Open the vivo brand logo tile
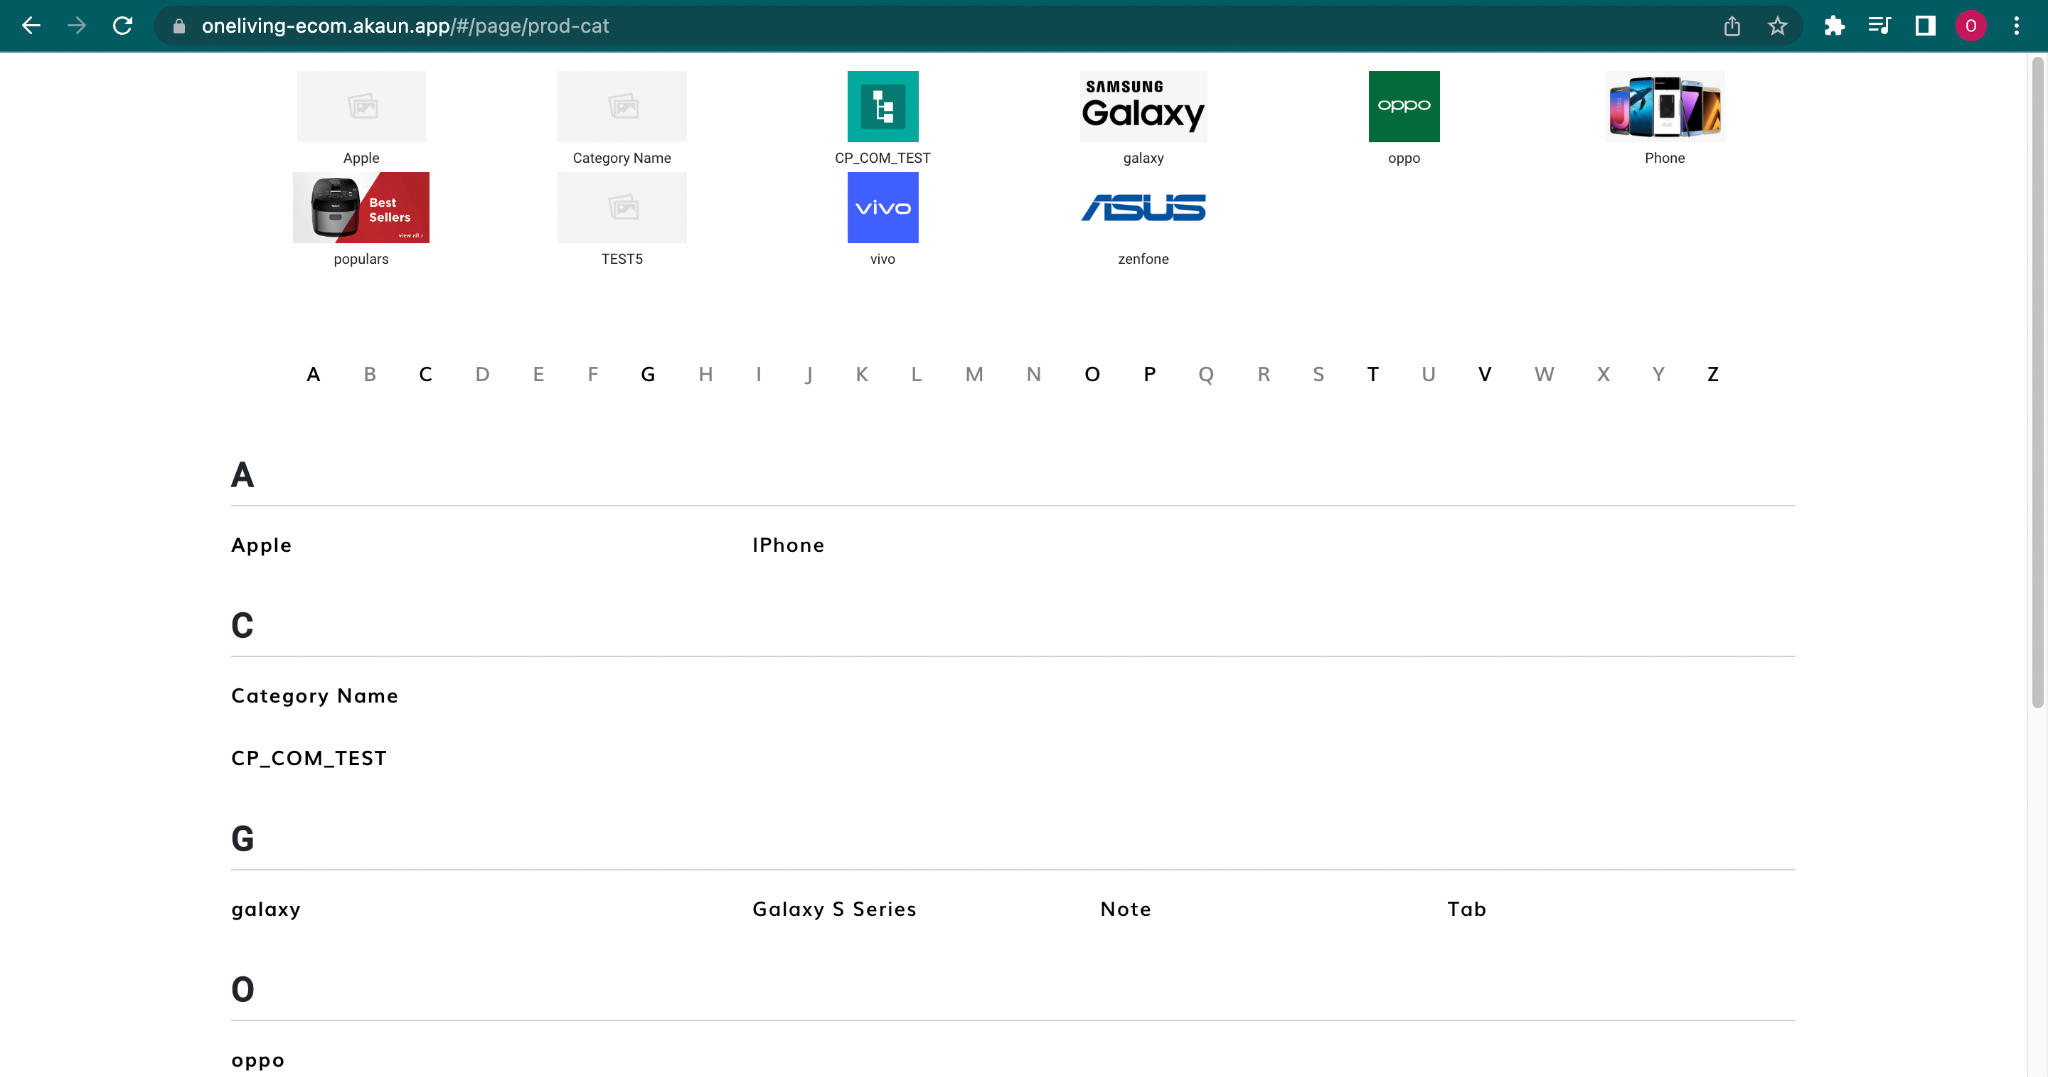Image resolution: width=2048 pixels, height=1077 pixels. pos(882,207)
